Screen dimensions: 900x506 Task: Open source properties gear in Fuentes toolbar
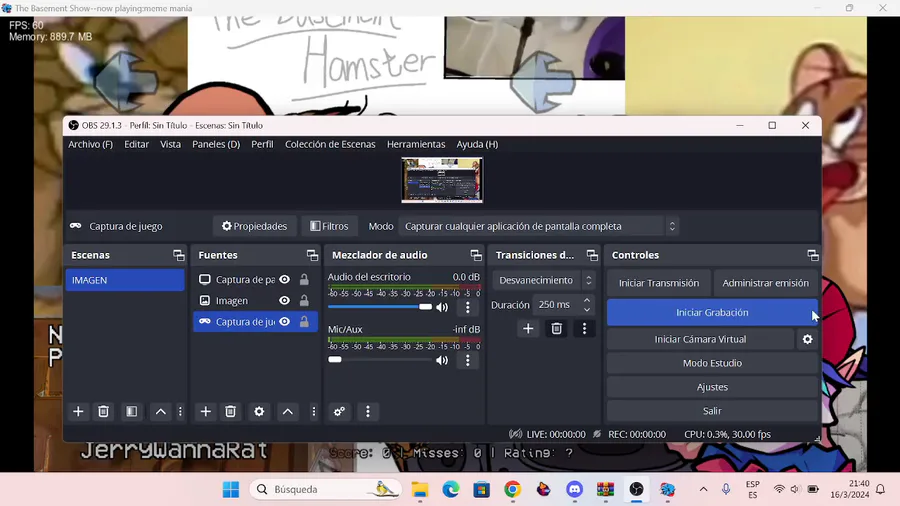click(259, 411)
